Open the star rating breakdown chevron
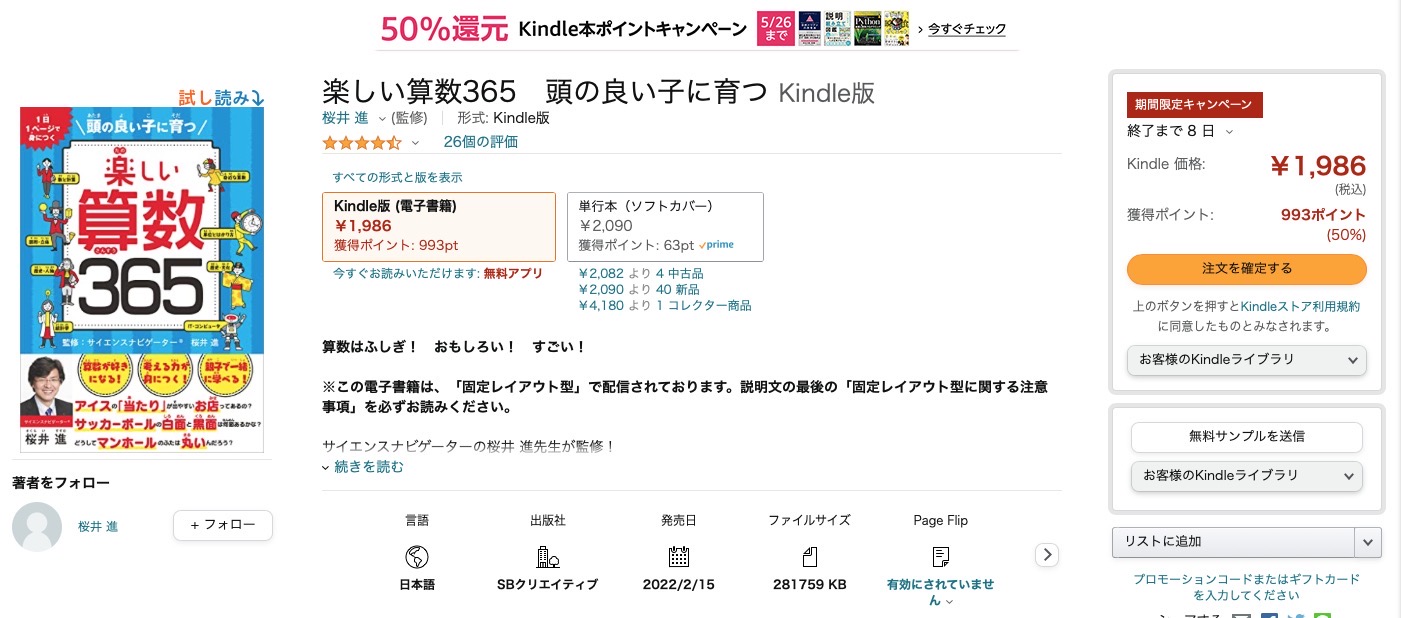The image size is (1401, 618). (x=415, y=143)
